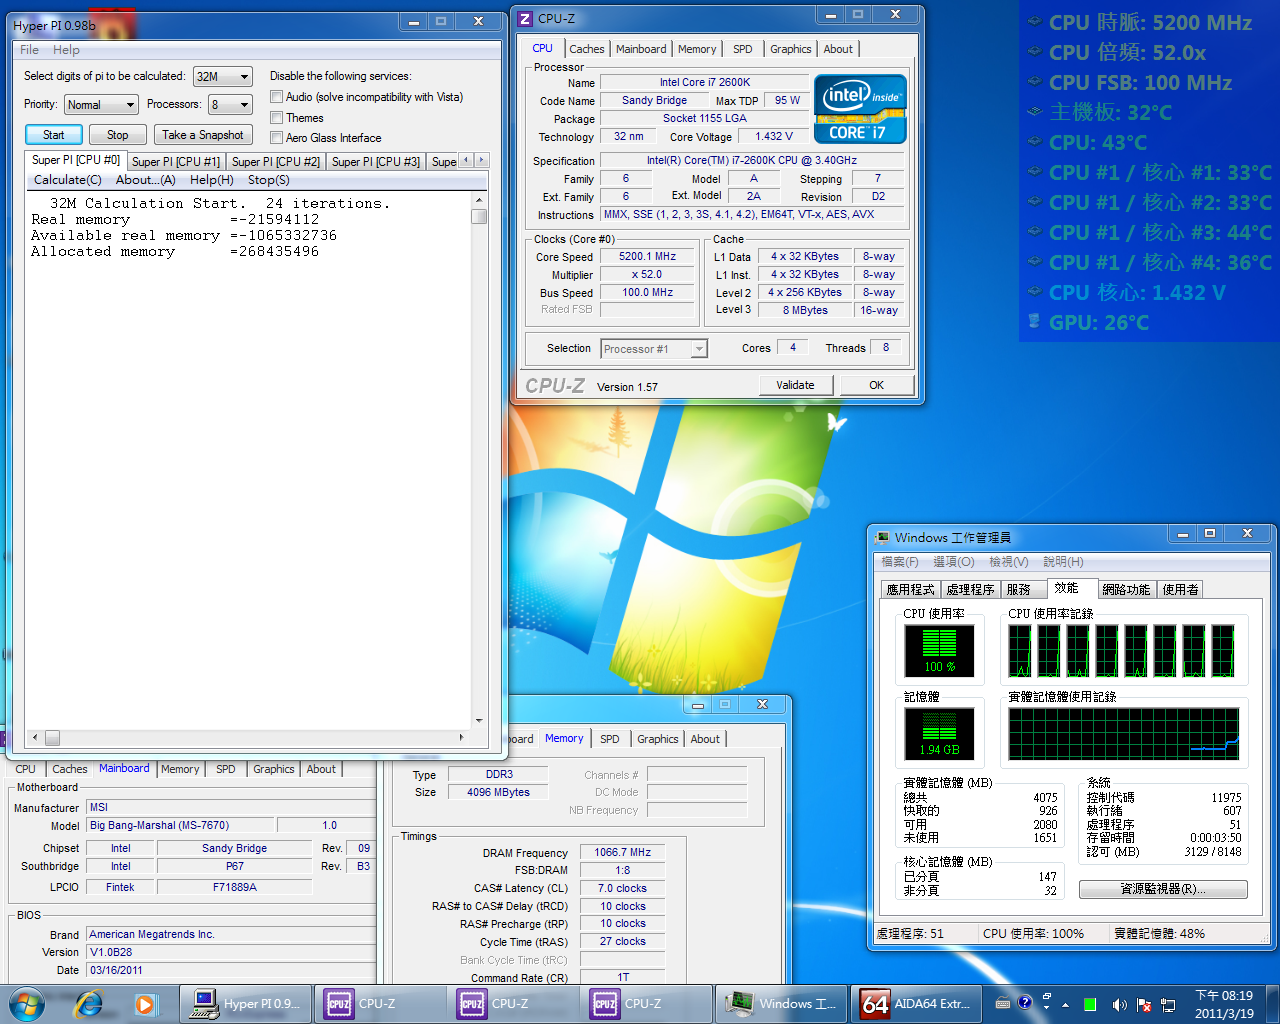Toggle Audio service checkbox in Hyper PI
Screen dimensions: 1280x1024
[276, 97]
